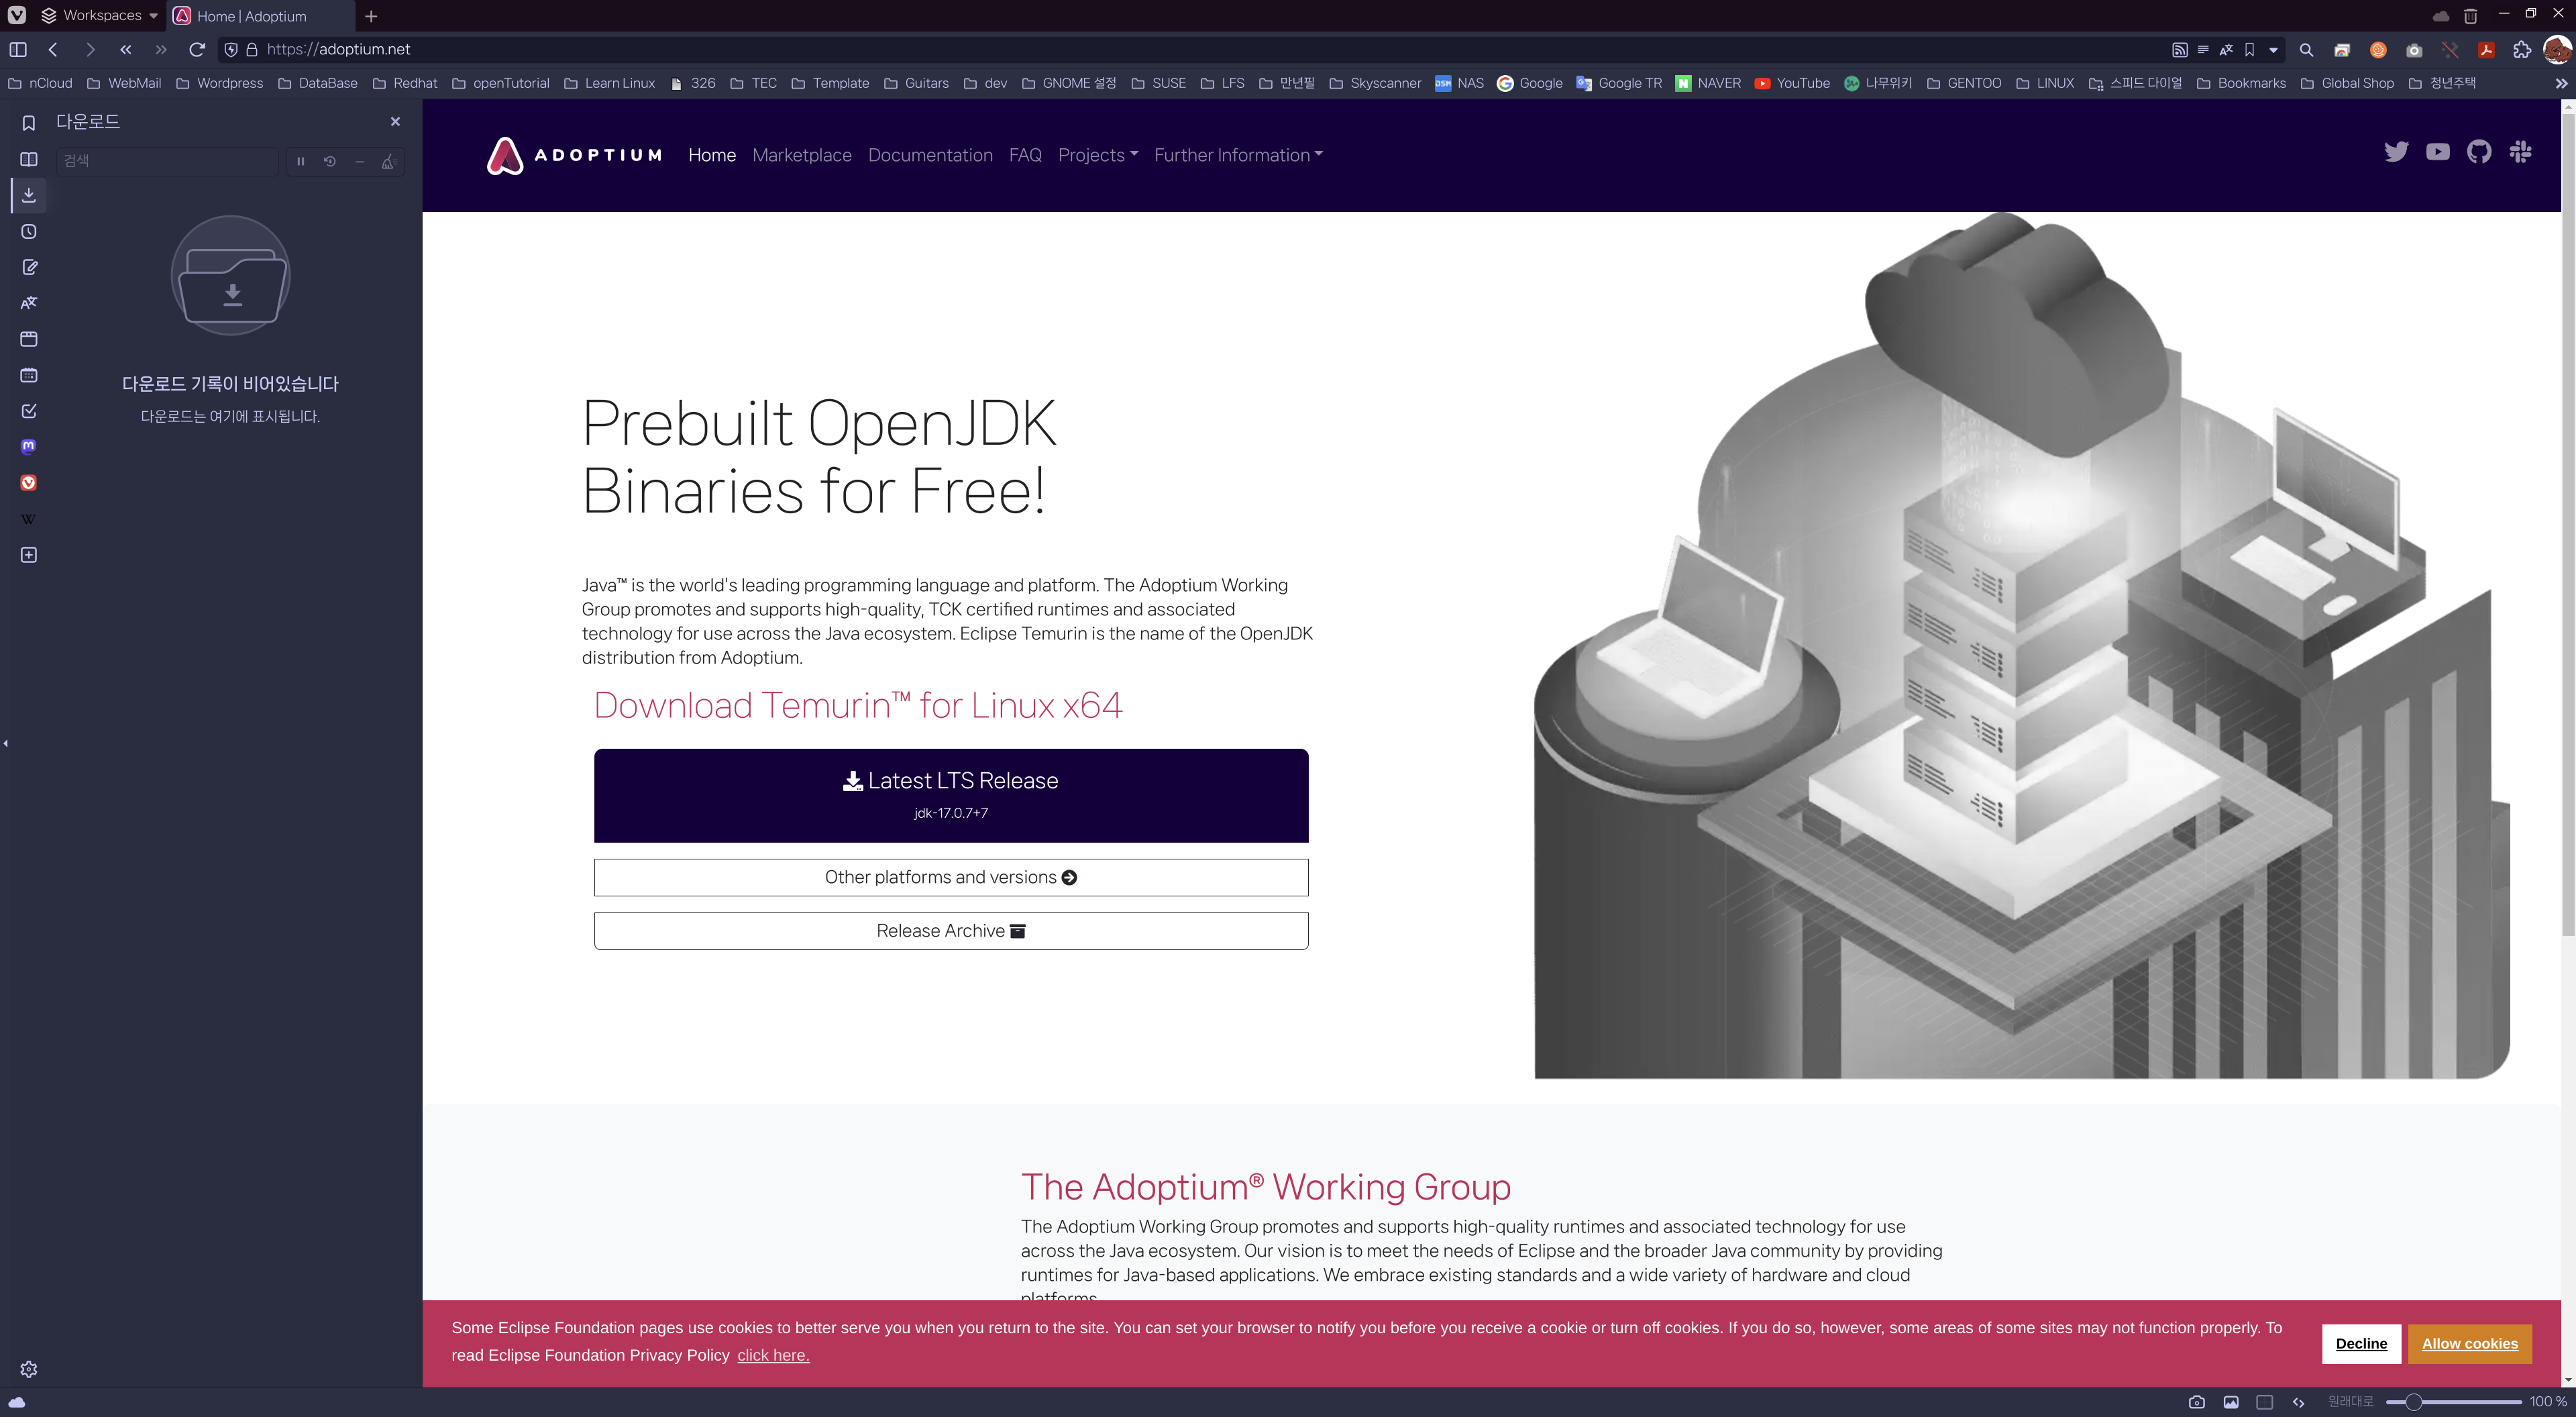Open the Mastodon web panel
The image size is (2576, 1417).
pos(29,446)
